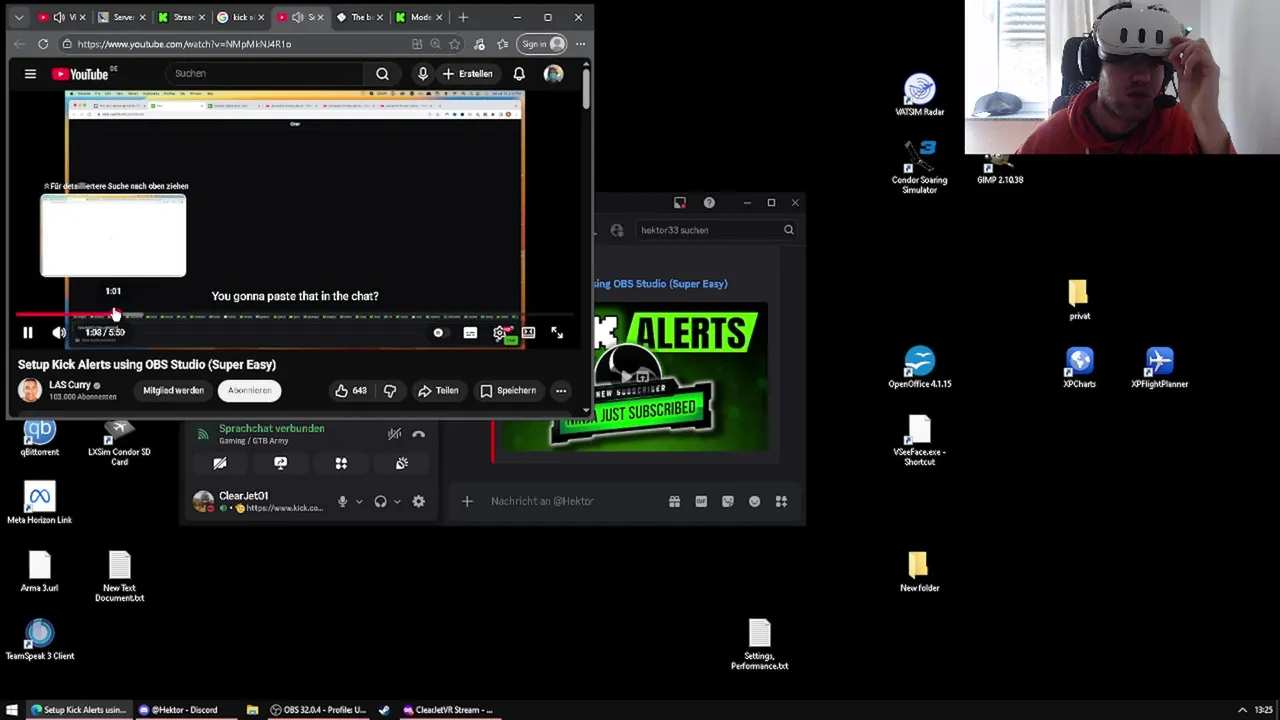Toggle subtitles in the YouTube player

[470, 333]
